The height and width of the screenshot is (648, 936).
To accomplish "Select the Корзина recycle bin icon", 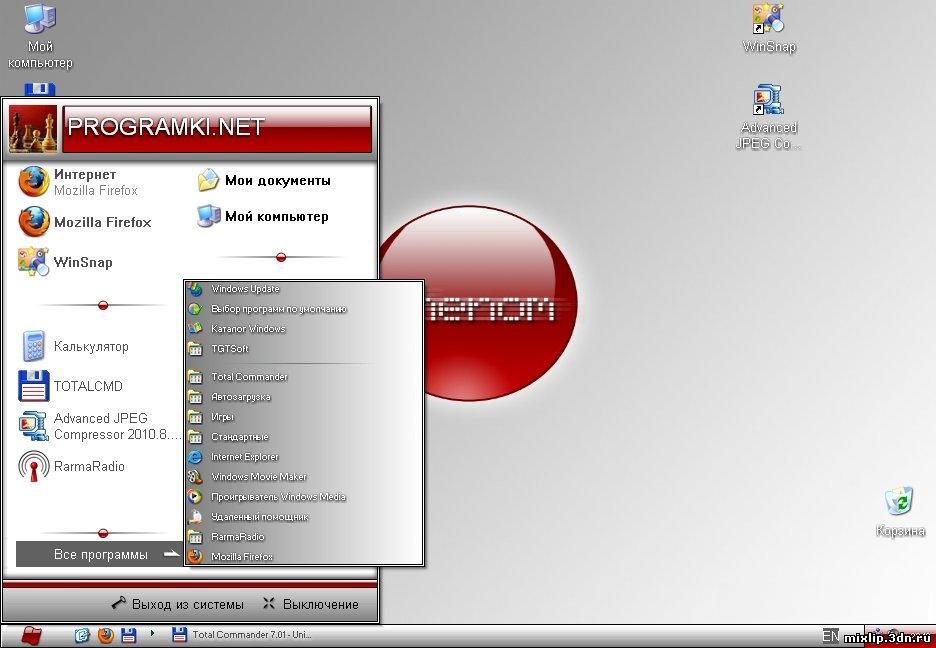I will tap(900, 511).
